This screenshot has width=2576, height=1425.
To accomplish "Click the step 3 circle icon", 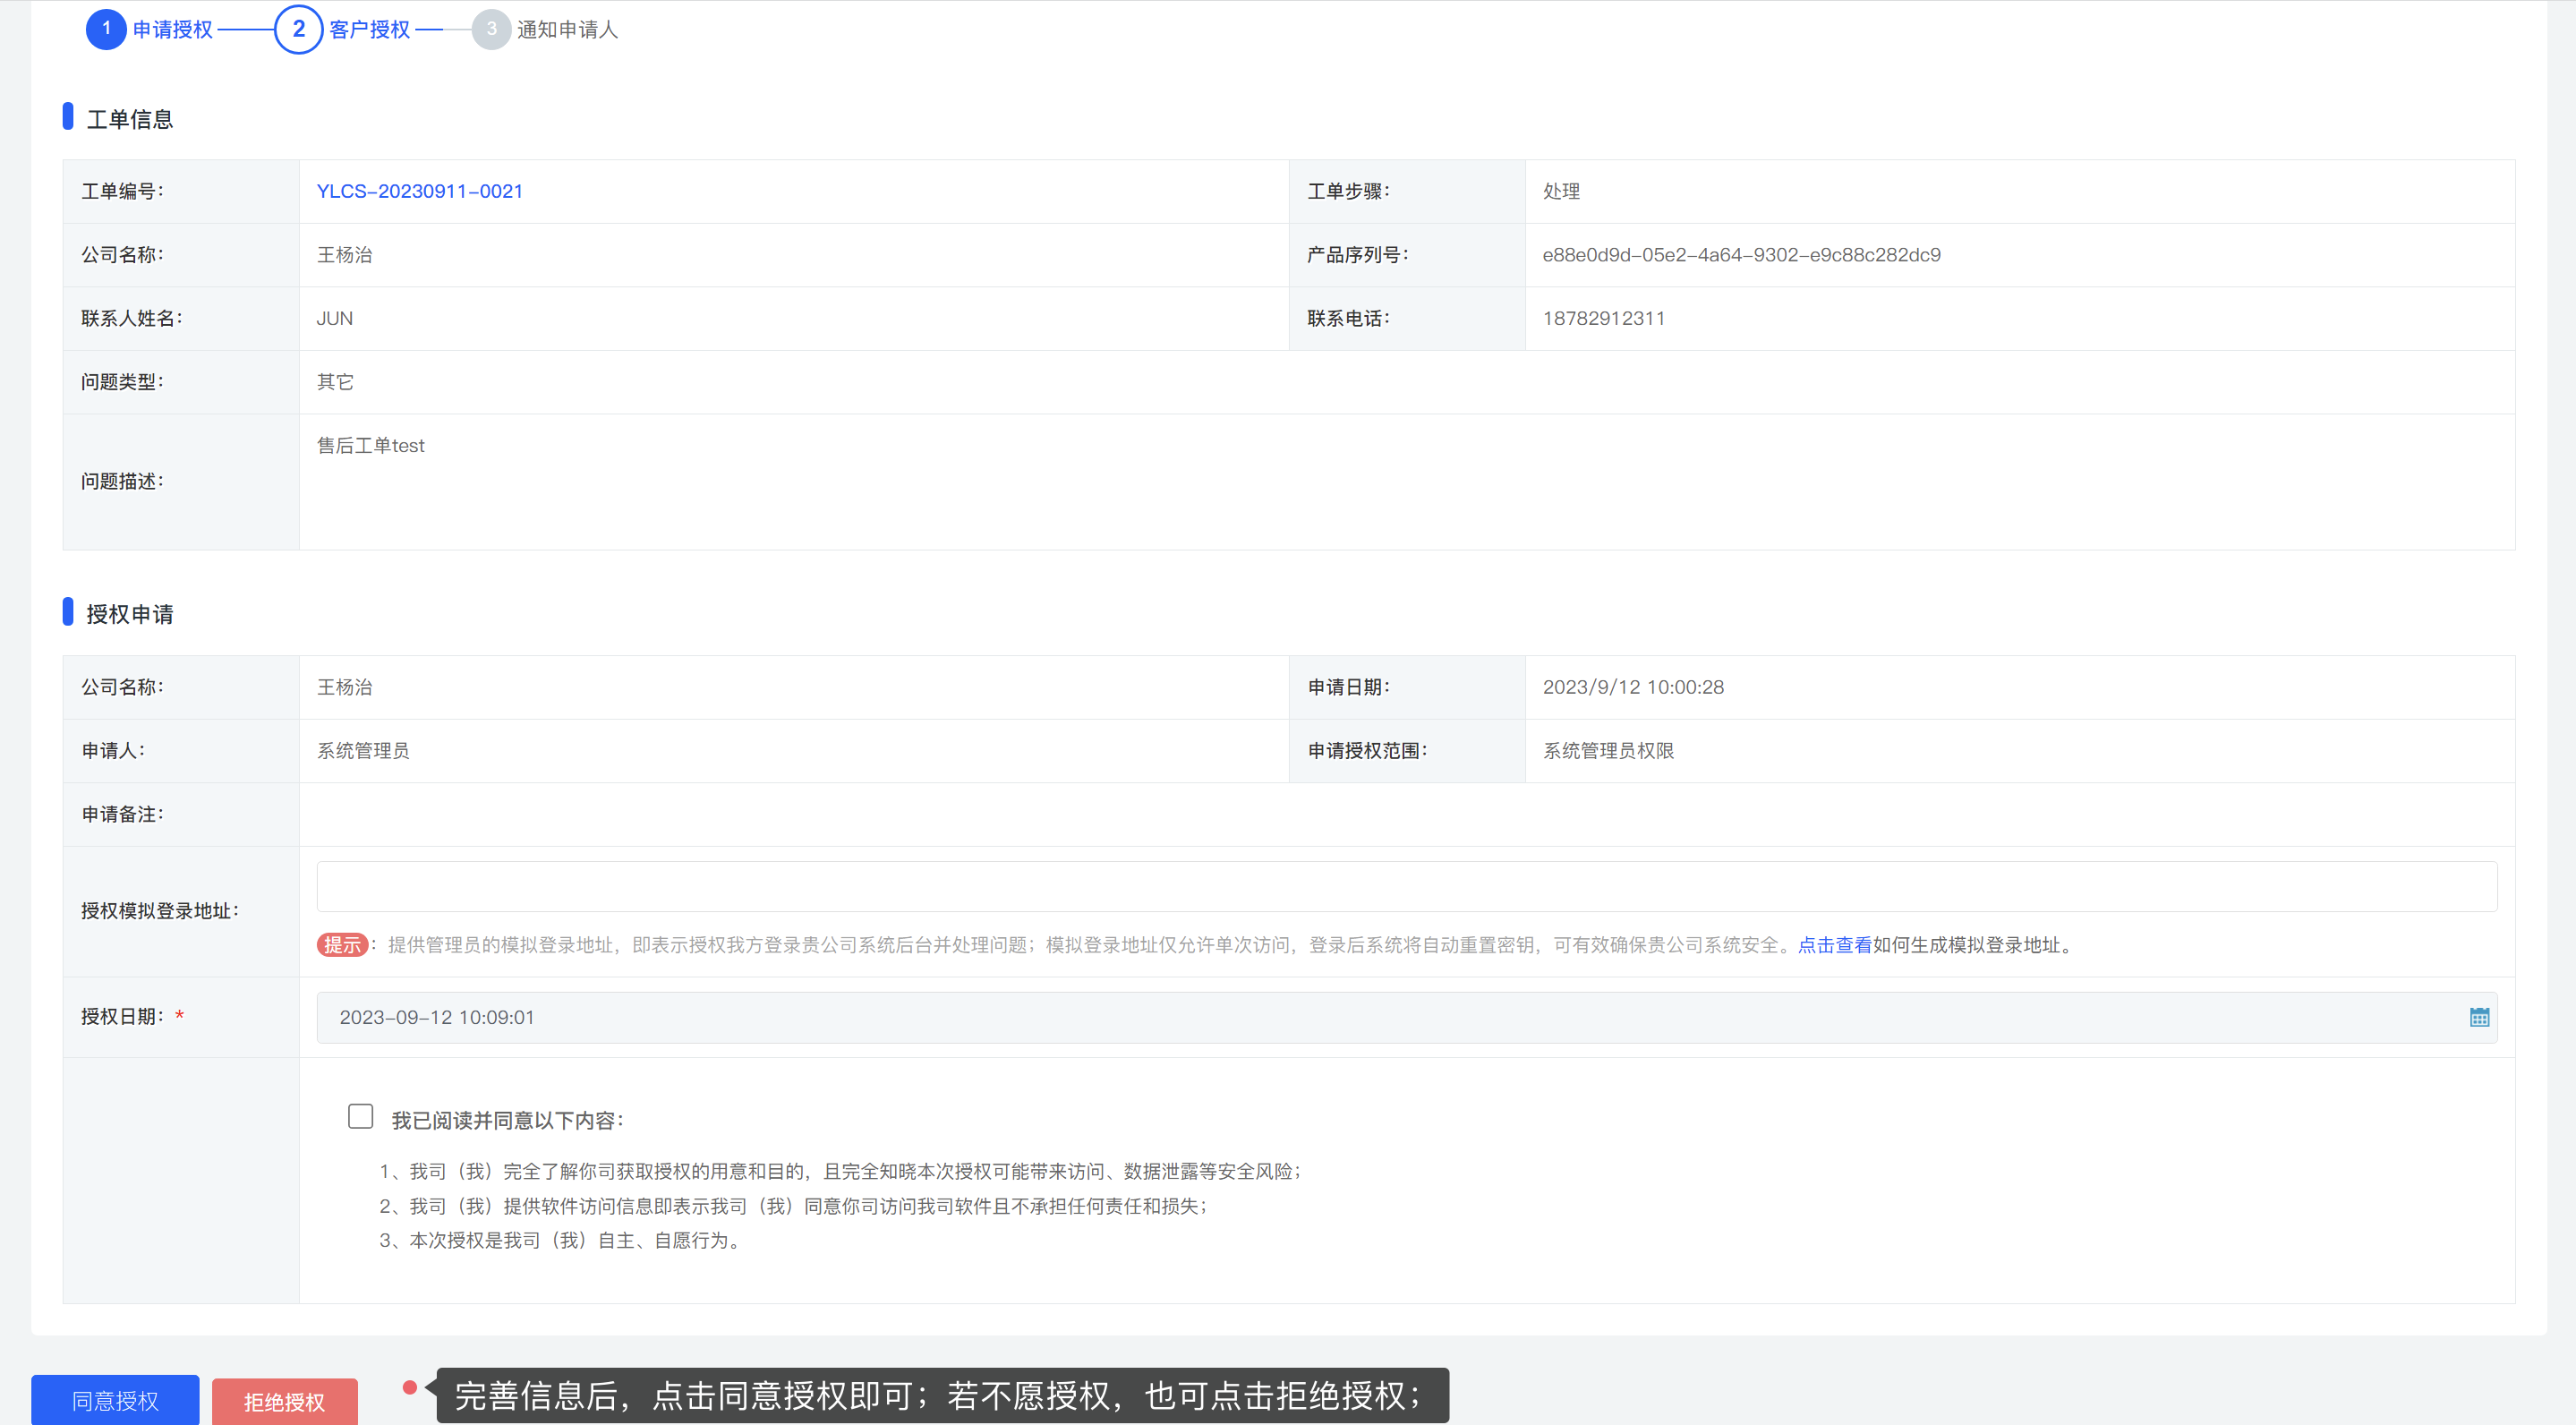I will pos(491,29).
